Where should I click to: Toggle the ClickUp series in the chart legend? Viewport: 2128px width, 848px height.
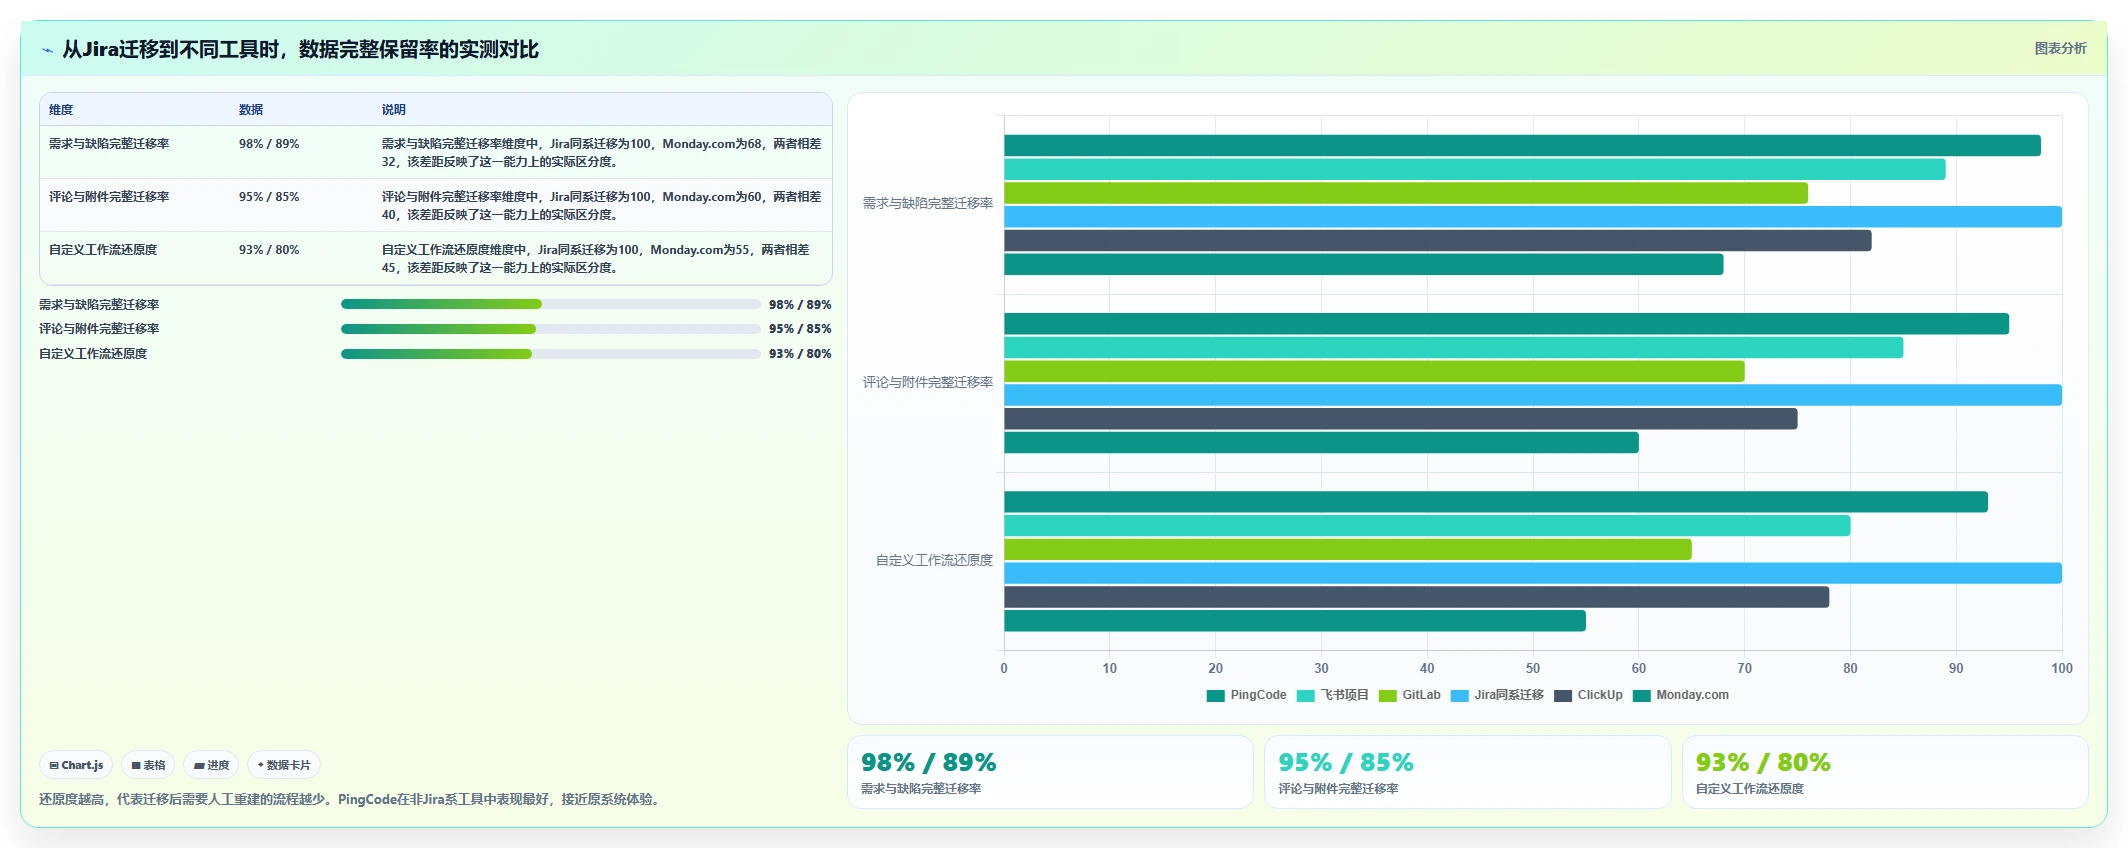1588,695
